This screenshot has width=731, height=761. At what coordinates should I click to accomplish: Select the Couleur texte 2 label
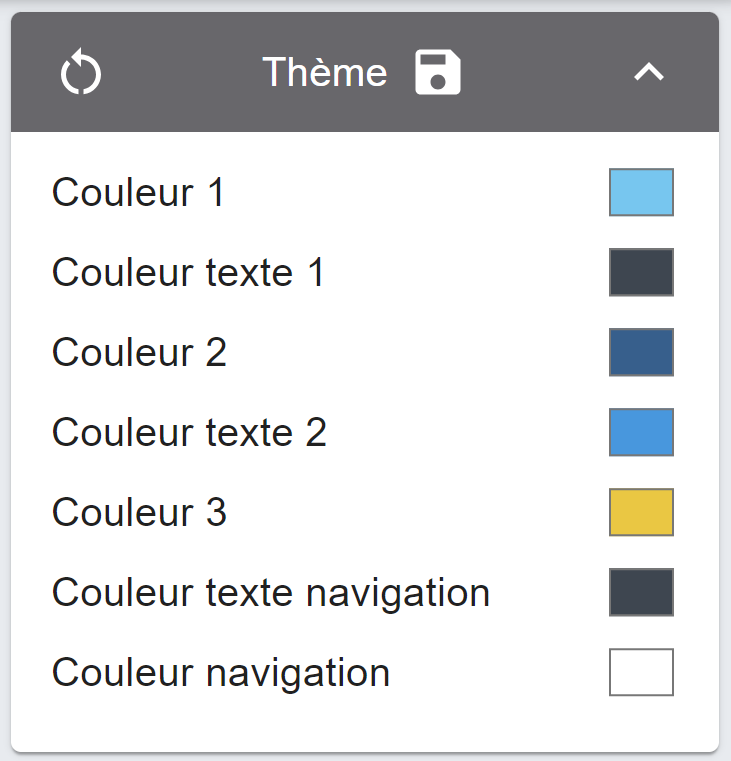(x=189, y=432)
